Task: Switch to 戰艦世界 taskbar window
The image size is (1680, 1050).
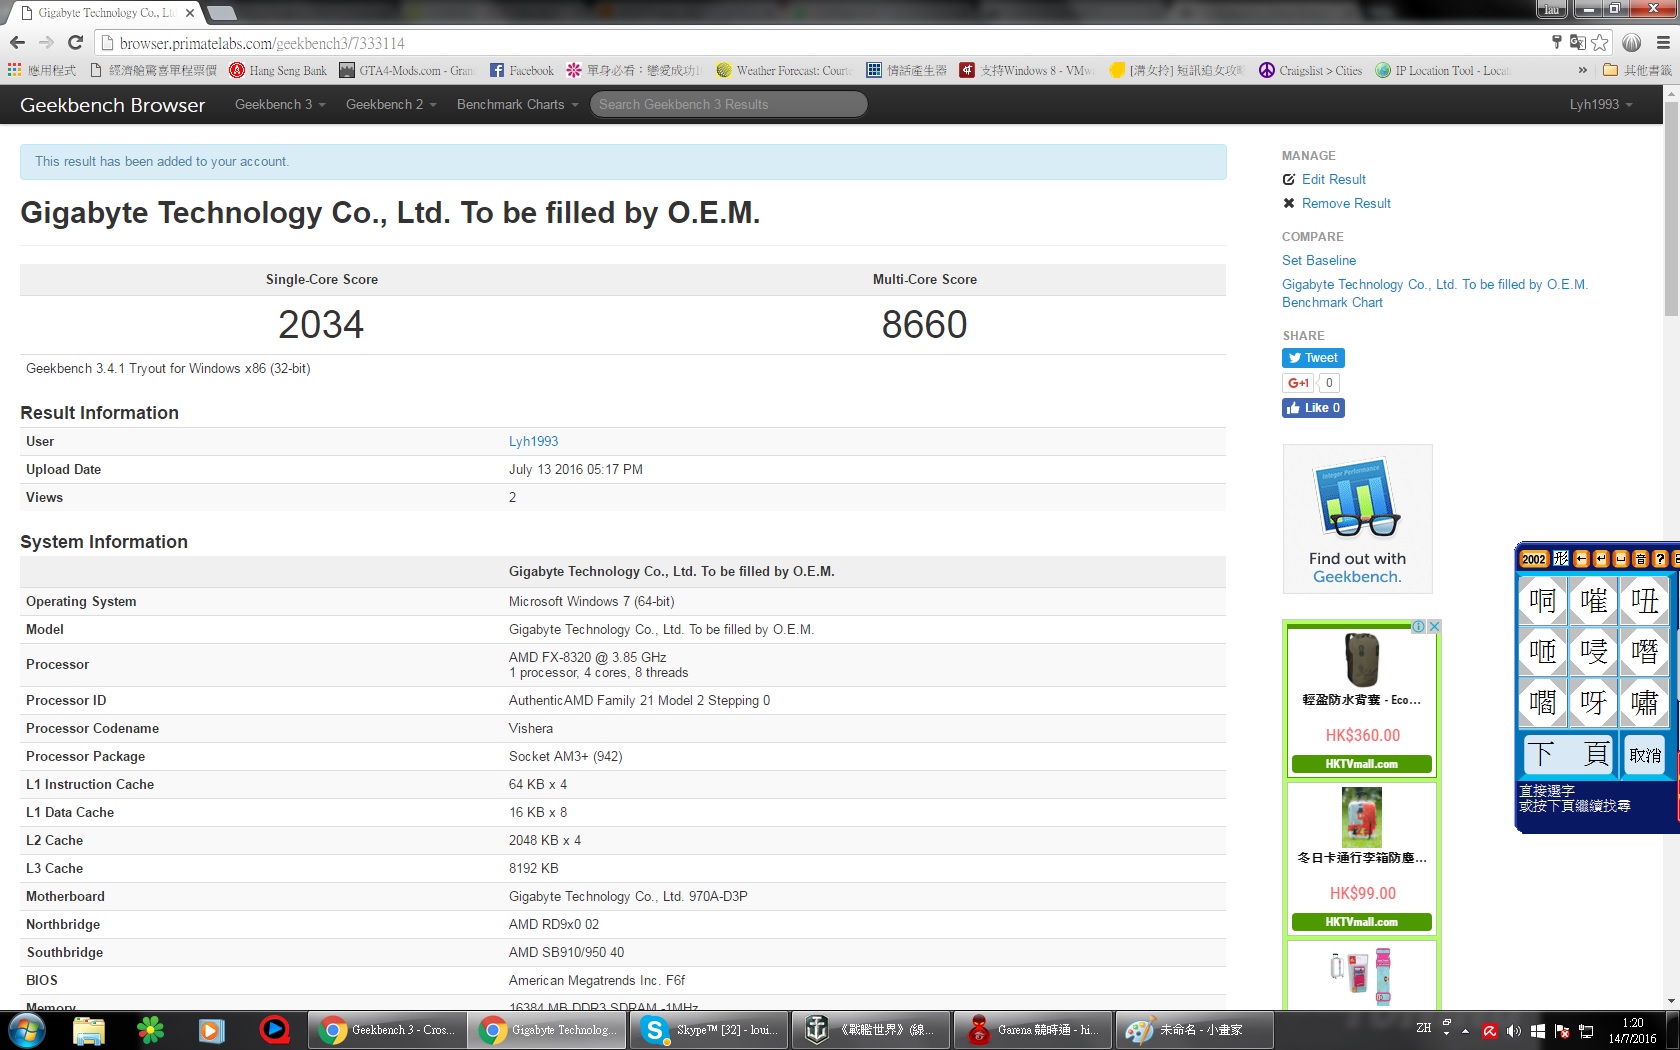Action: [x=871, y=1030]
